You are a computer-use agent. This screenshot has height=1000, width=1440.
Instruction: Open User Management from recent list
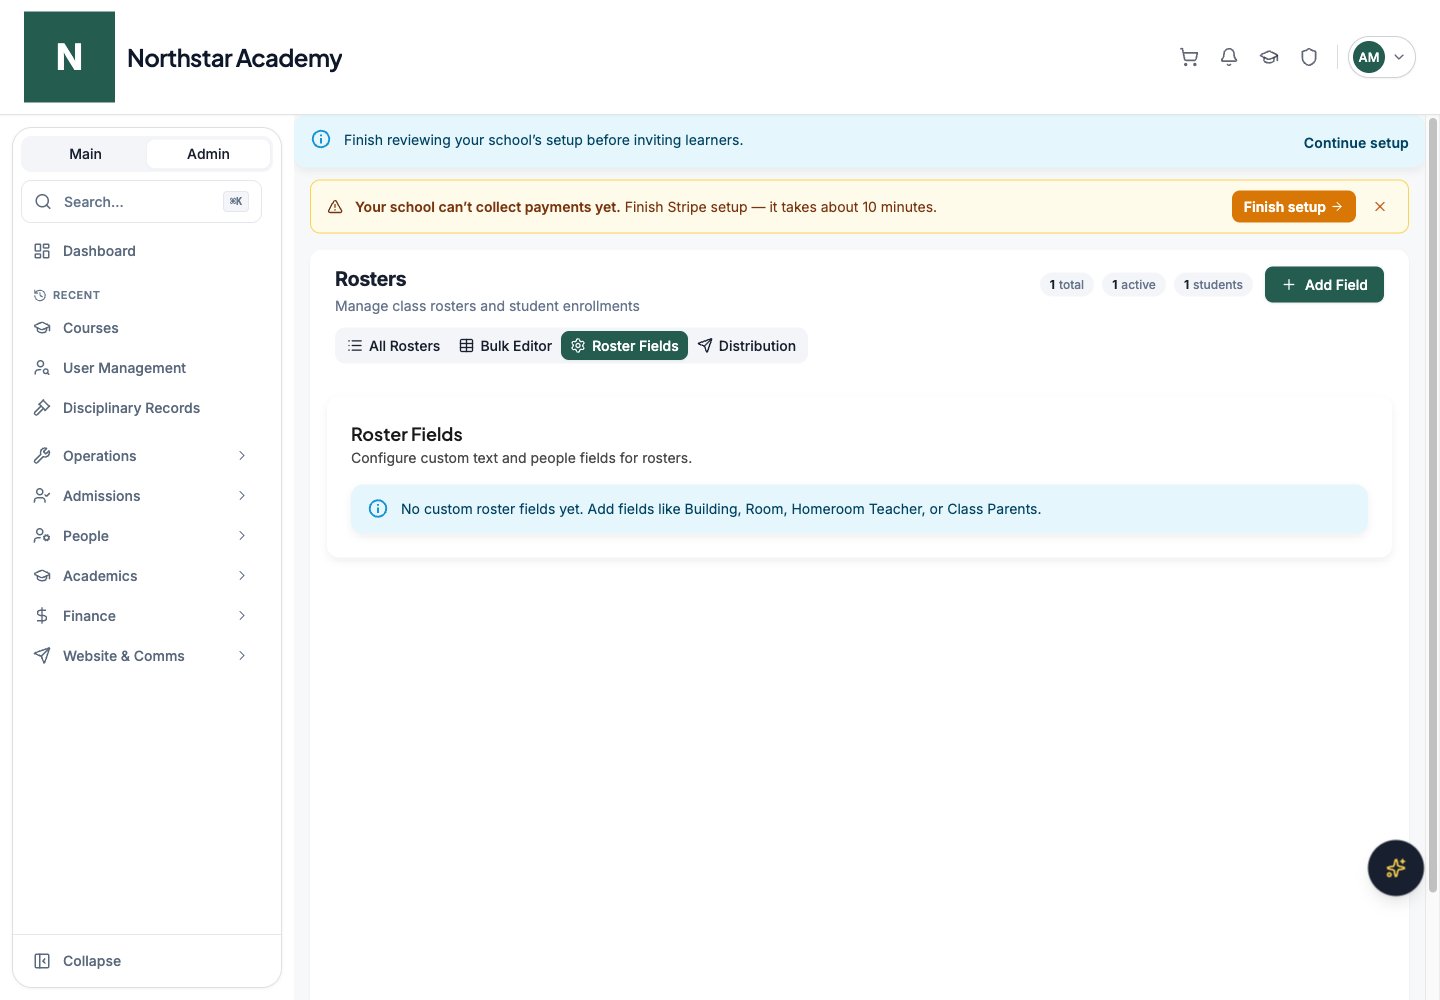tap(141, 368)
